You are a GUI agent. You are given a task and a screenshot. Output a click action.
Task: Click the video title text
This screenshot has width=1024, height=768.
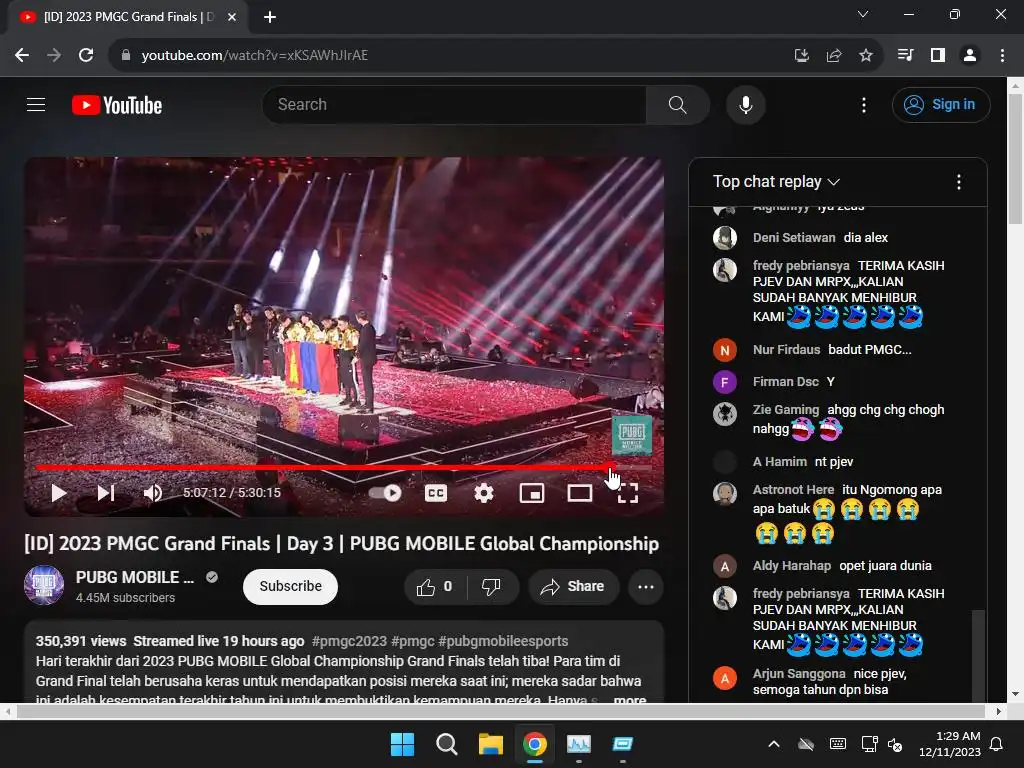(342, 543)
